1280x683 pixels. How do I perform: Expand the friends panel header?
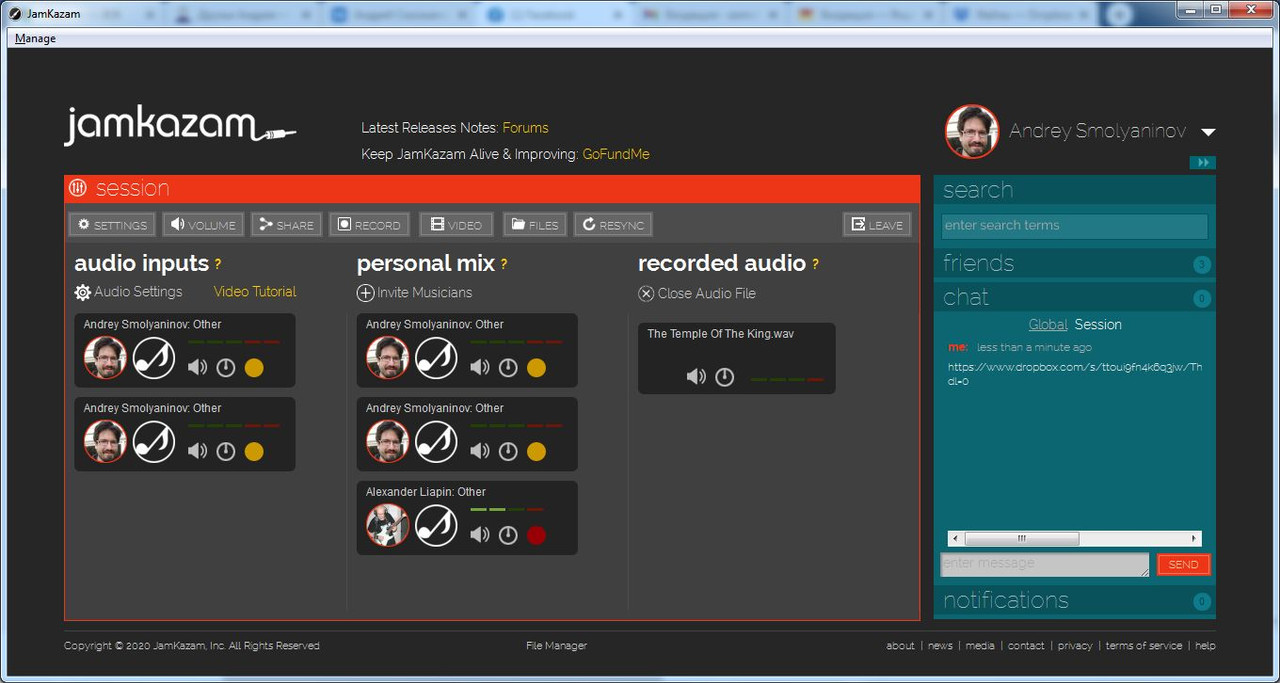[1075, 264]
